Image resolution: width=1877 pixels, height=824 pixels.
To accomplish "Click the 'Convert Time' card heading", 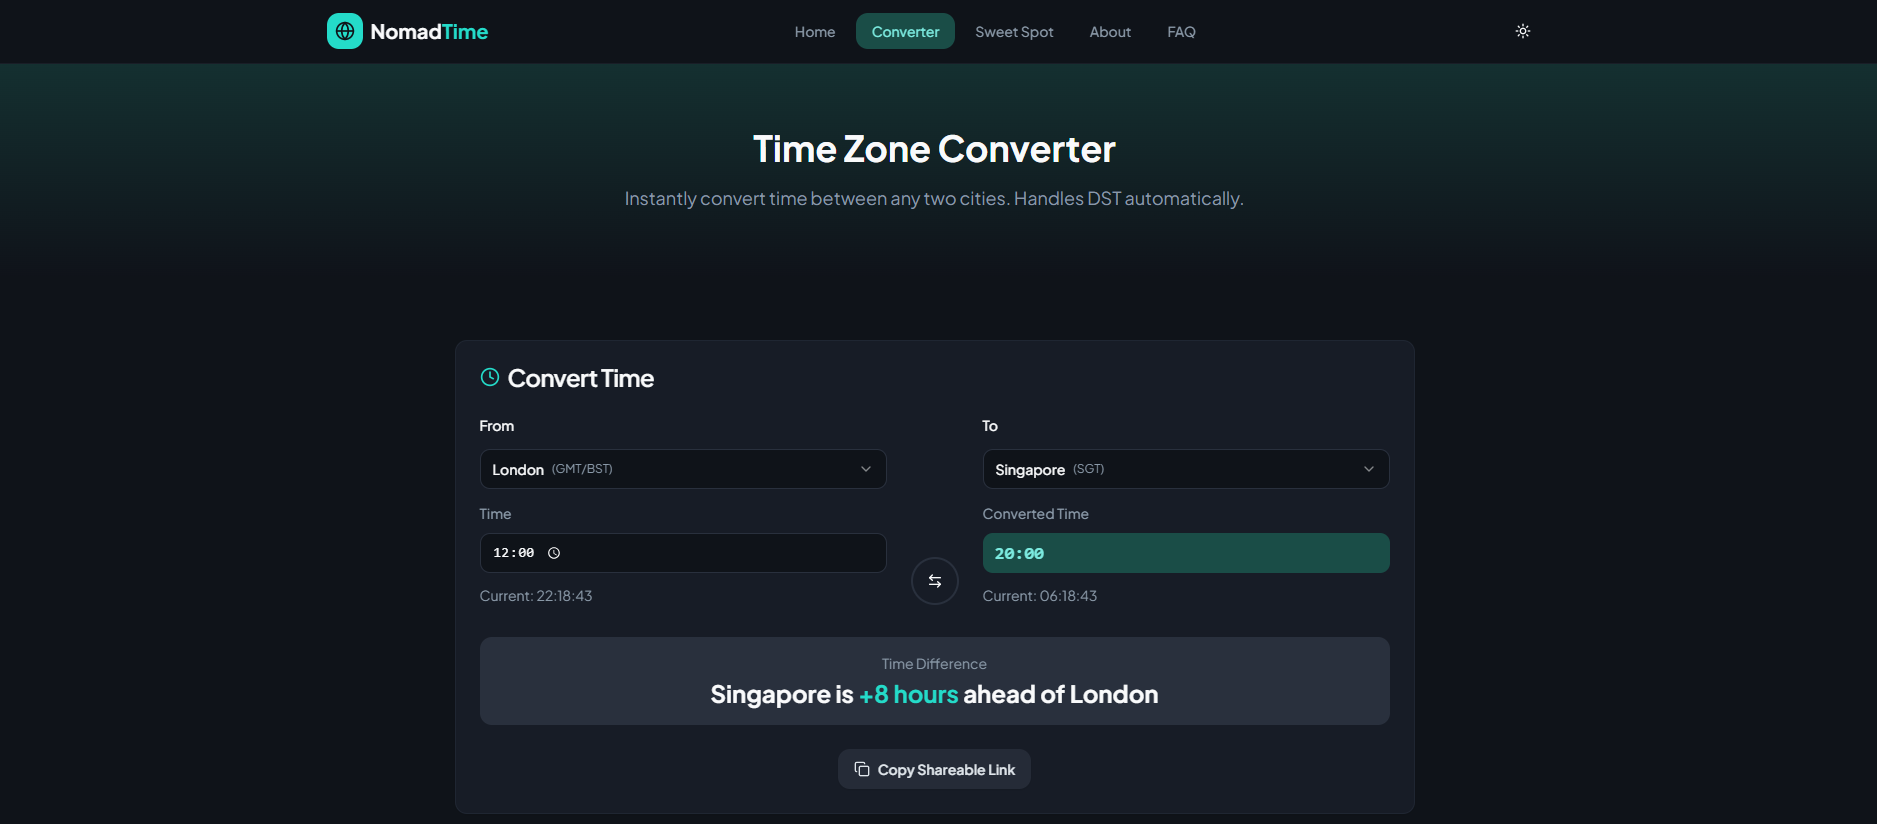I will (581, 378).
